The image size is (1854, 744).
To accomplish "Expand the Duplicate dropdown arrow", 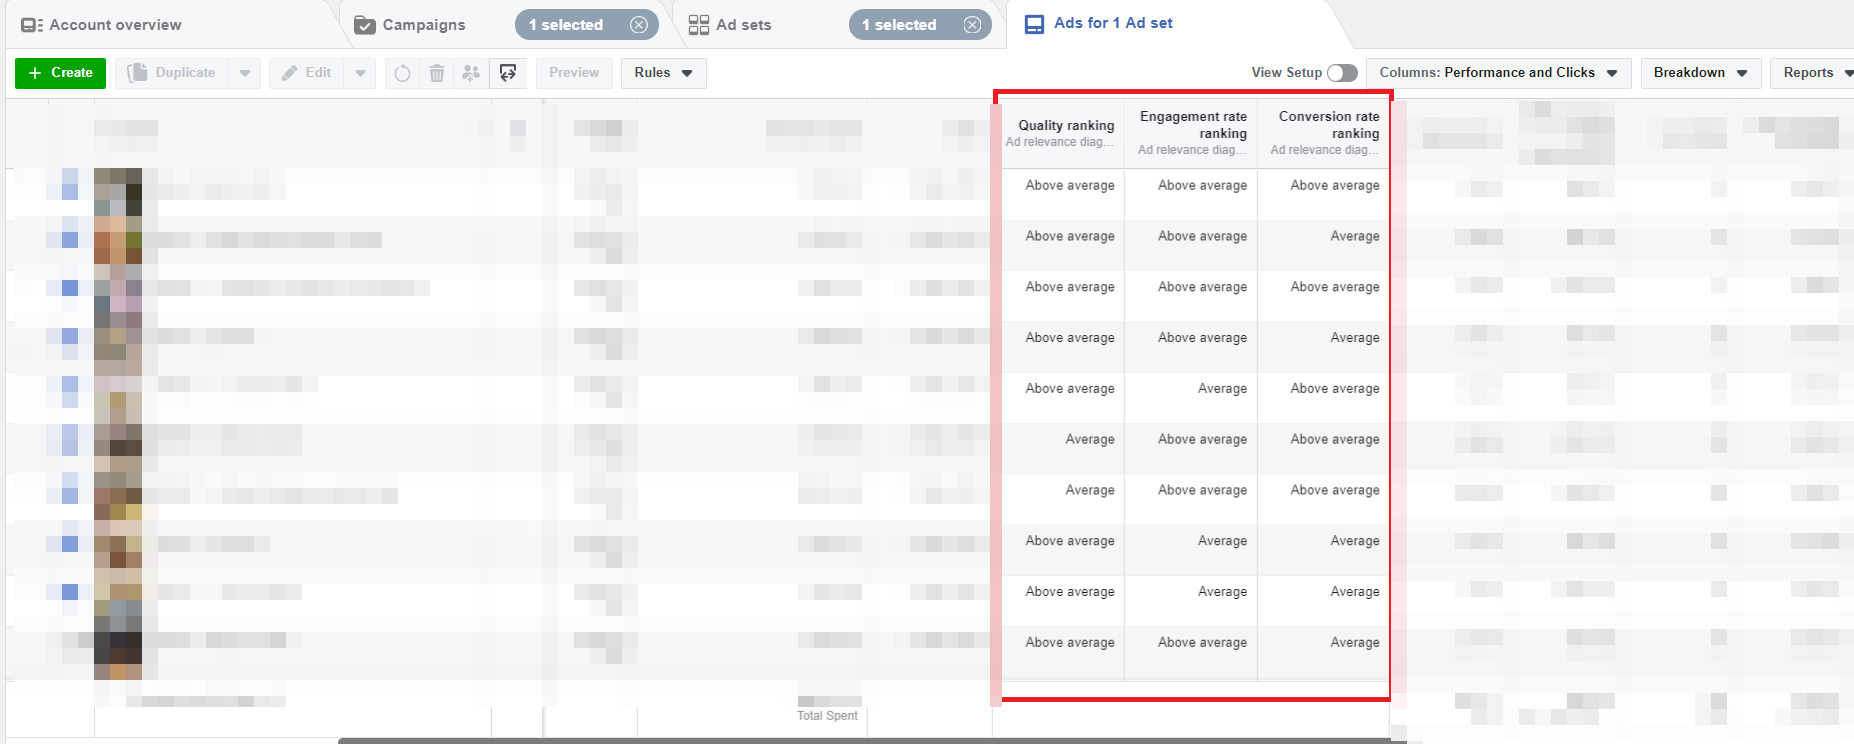I will coord(245,73).
